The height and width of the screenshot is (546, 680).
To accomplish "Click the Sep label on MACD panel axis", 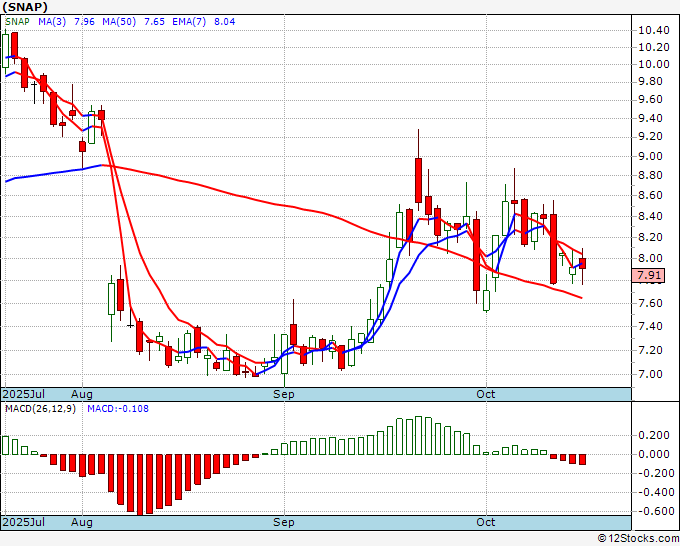I will [284, 522].
